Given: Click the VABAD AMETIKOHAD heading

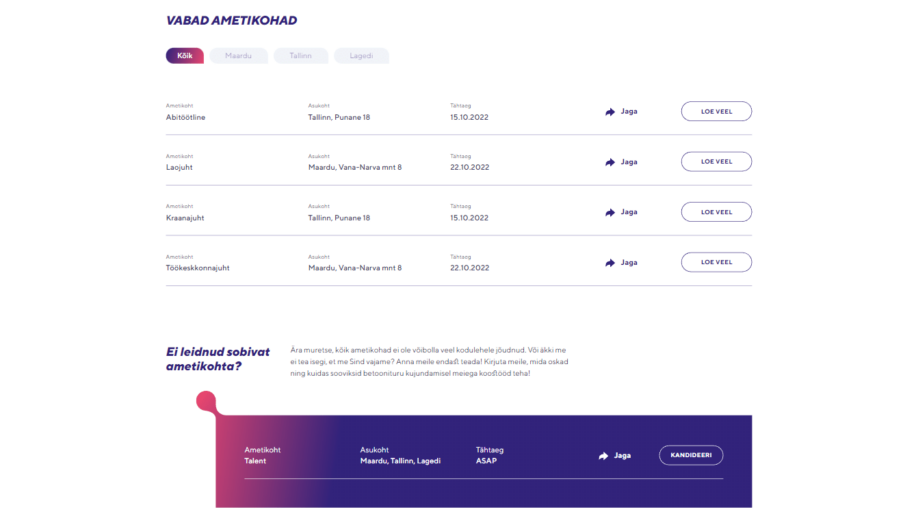Looking at the screenshot, I should point(231,20).
